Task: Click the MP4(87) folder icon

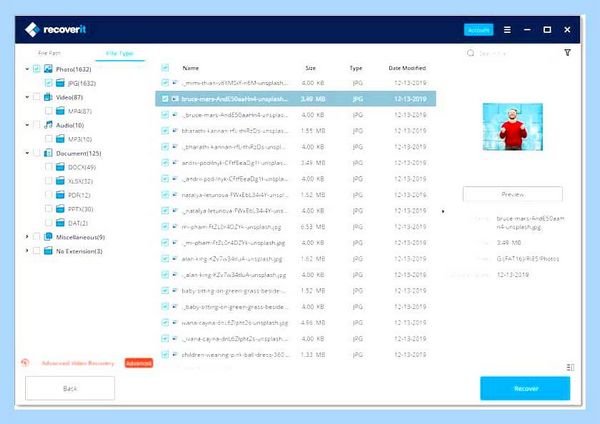Action: pos(60,111)
